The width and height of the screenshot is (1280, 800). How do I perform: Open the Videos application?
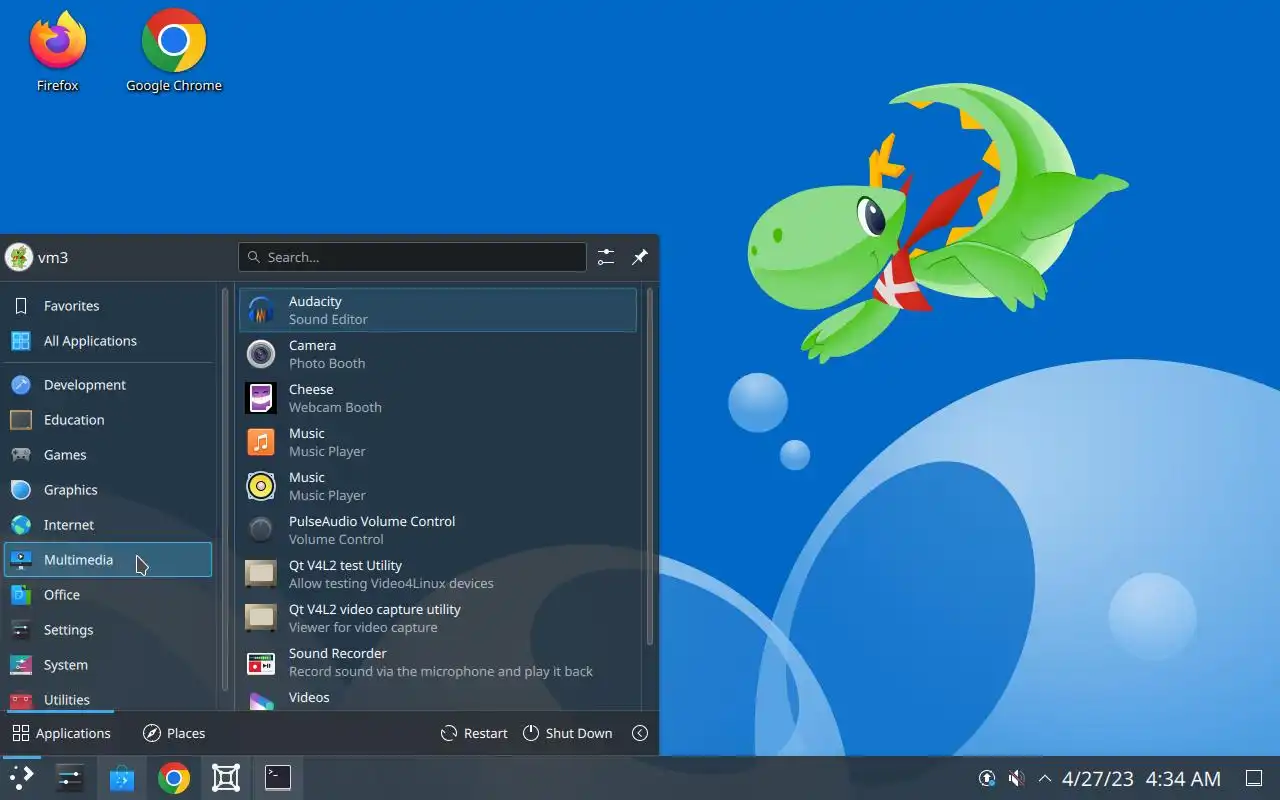tap(438, 698)
